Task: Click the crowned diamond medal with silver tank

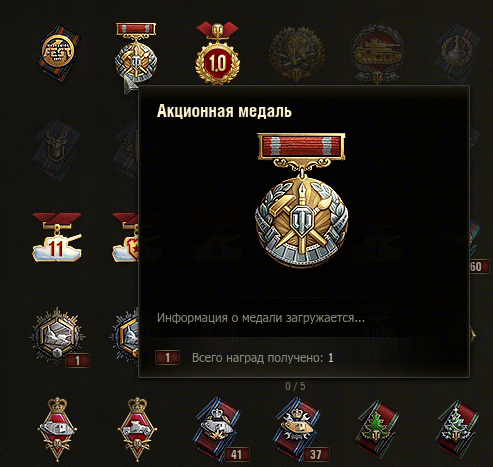Action: point(57,429)
